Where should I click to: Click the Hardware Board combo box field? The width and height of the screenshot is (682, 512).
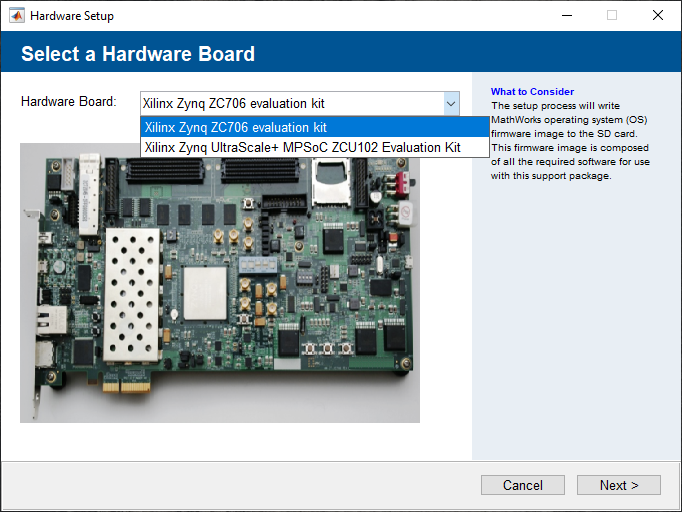[x=290, y=103]
